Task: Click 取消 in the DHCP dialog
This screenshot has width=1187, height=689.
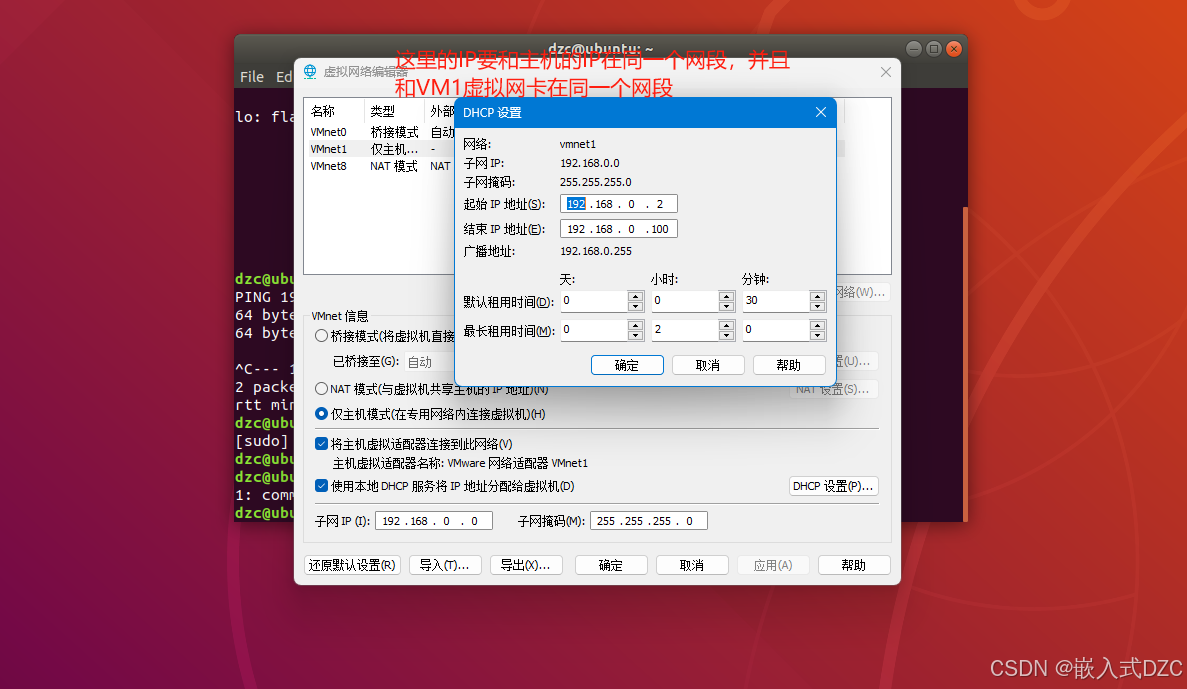Action: [708, 365]
